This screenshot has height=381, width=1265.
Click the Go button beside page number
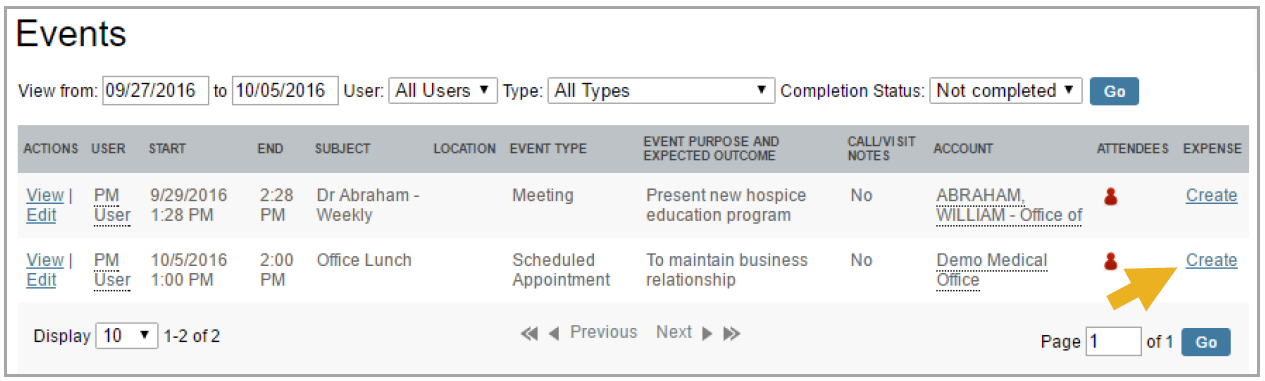pyautogui.click(x=1206, y=342)
